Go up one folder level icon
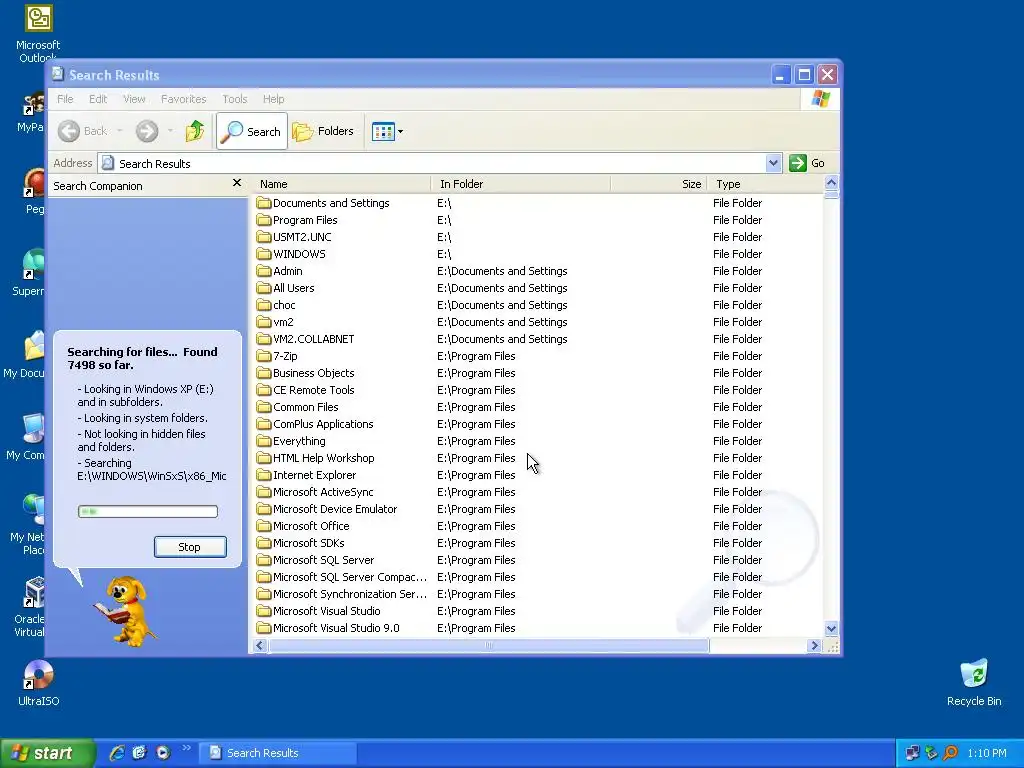Viewport: 1024px width, 768px height. [195, 131]
